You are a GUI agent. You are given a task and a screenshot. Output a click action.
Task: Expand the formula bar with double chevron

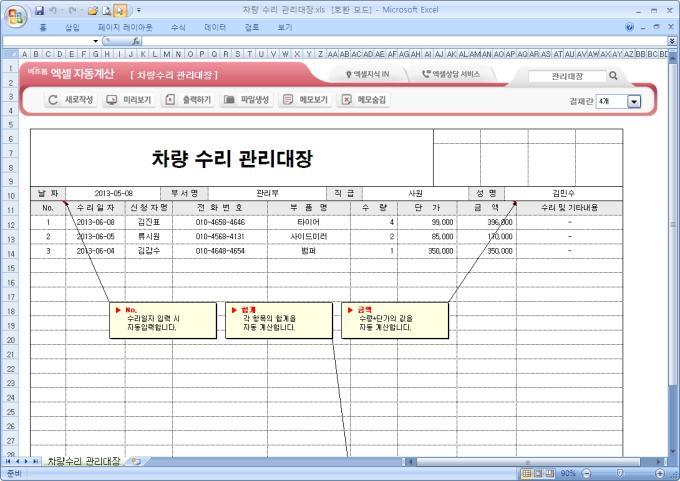pos(672,41)
